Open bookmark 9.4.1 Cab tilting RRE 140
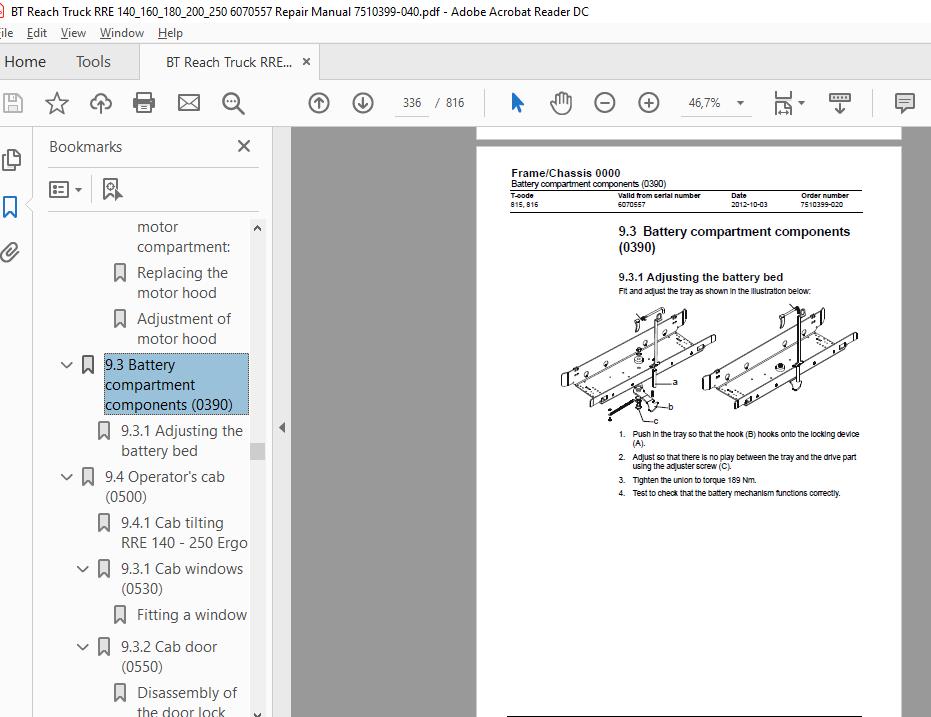The image size is (931, 717). pos(184,532)
